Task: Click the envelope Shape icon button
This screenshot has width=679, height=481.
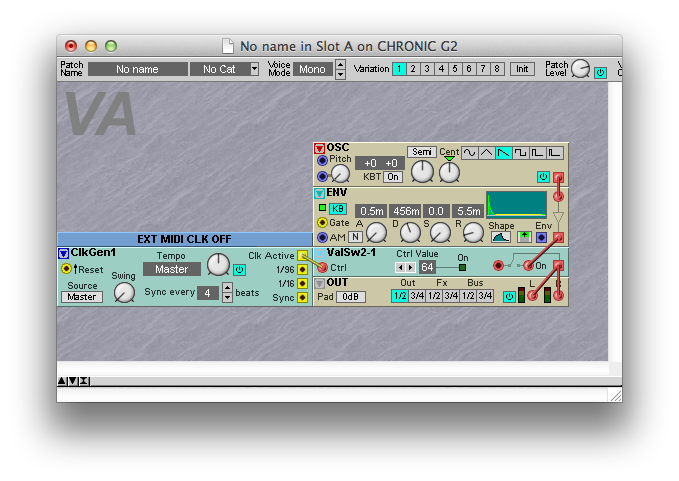Action: [x=500, y=237]
